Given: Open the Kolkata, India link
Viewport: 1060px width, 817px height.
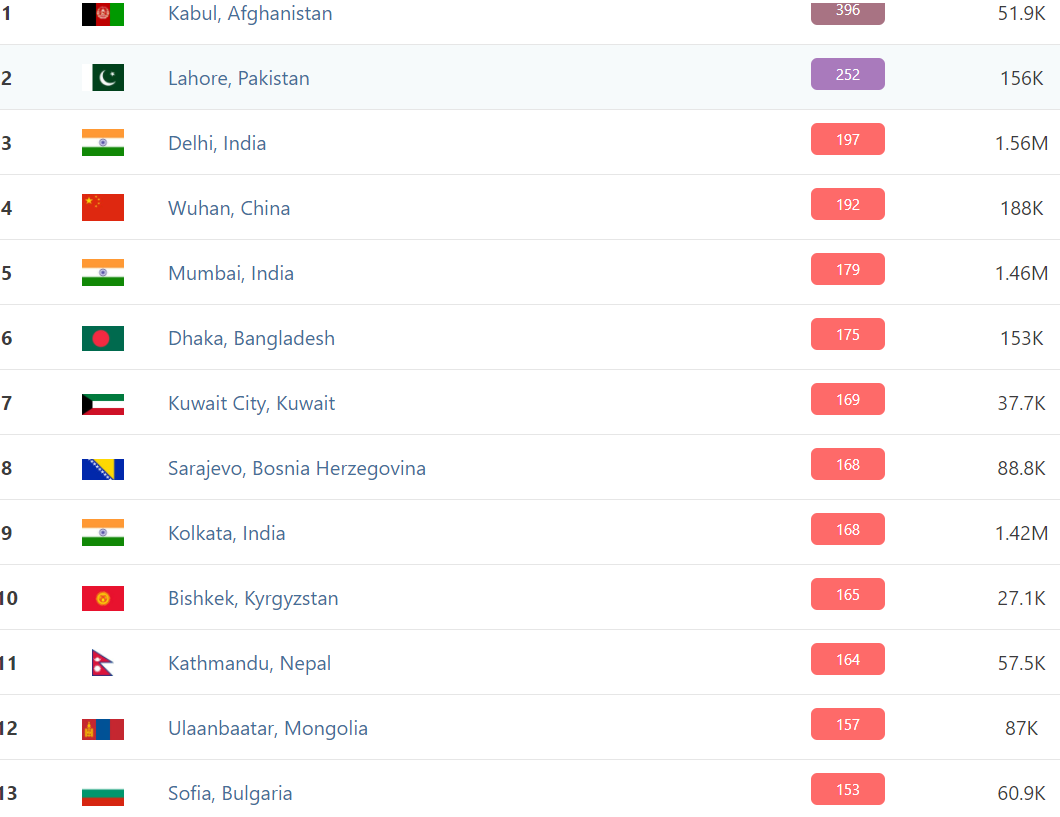Looking at the screenshot, I should [226, 533].
